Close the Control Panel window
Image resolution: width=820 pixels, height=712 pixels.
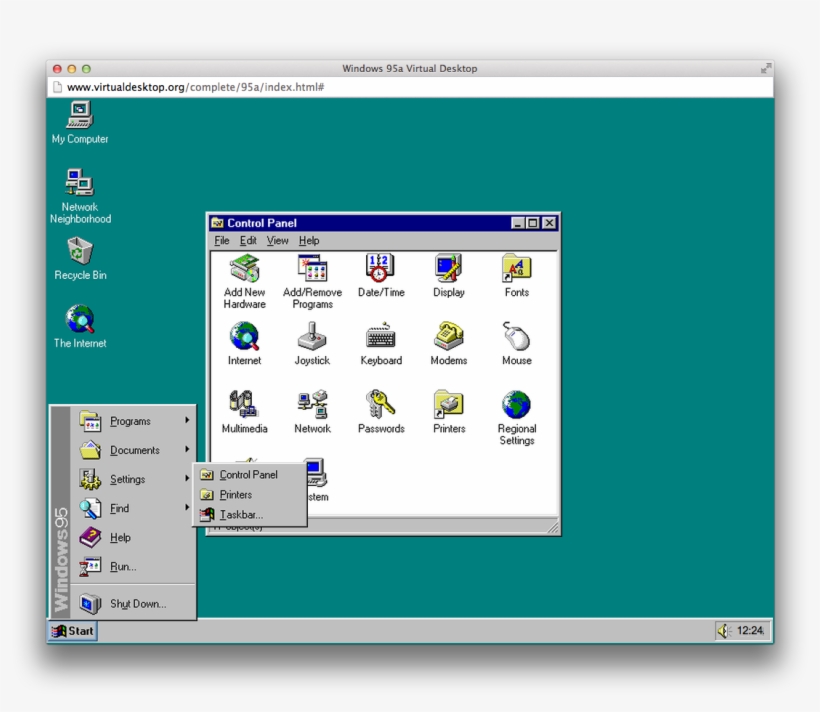tap(549, 223)
